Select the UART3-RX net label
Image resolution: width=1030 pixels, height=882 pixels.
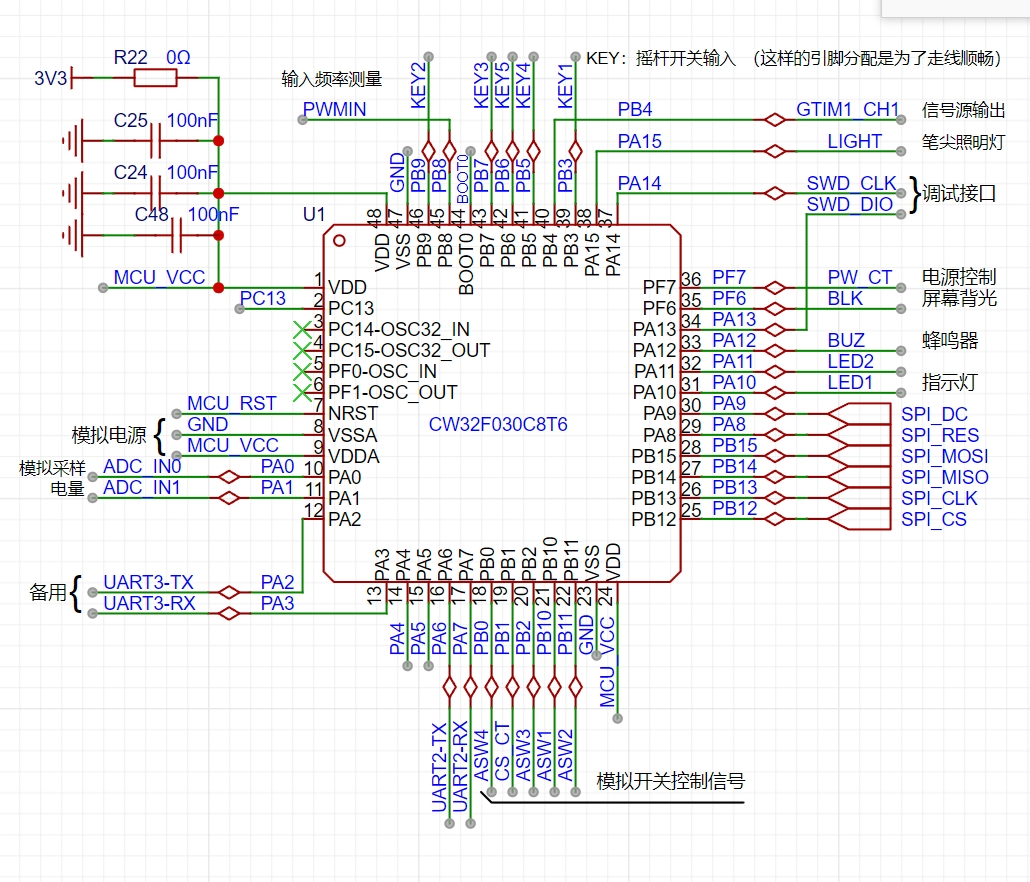coord(149,604)
